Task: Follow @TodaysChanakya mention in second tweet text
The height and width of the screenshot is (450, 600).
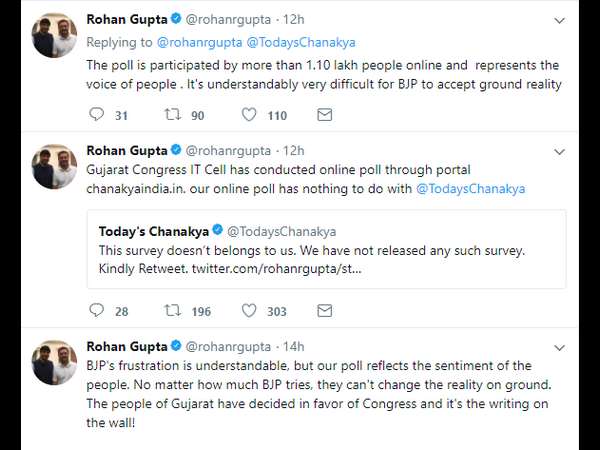Action: tap(471, 187)
